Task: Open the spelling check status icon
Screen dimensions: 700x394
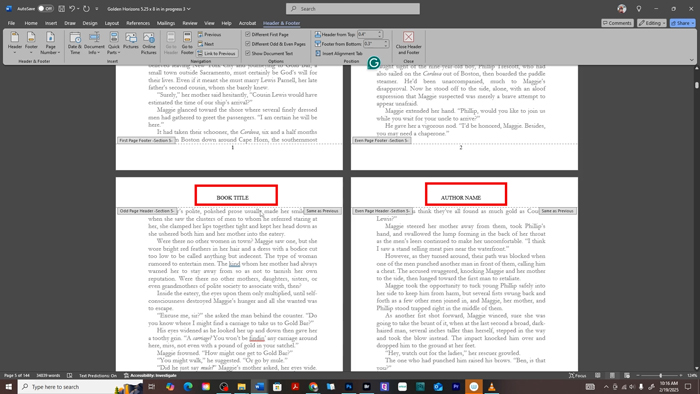Action: (70, 375)
